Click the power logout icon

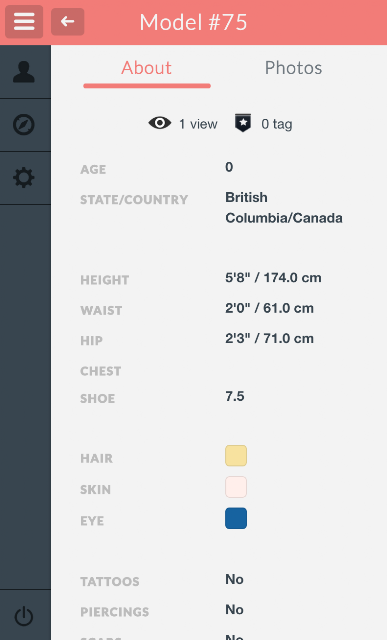point(24,616)
